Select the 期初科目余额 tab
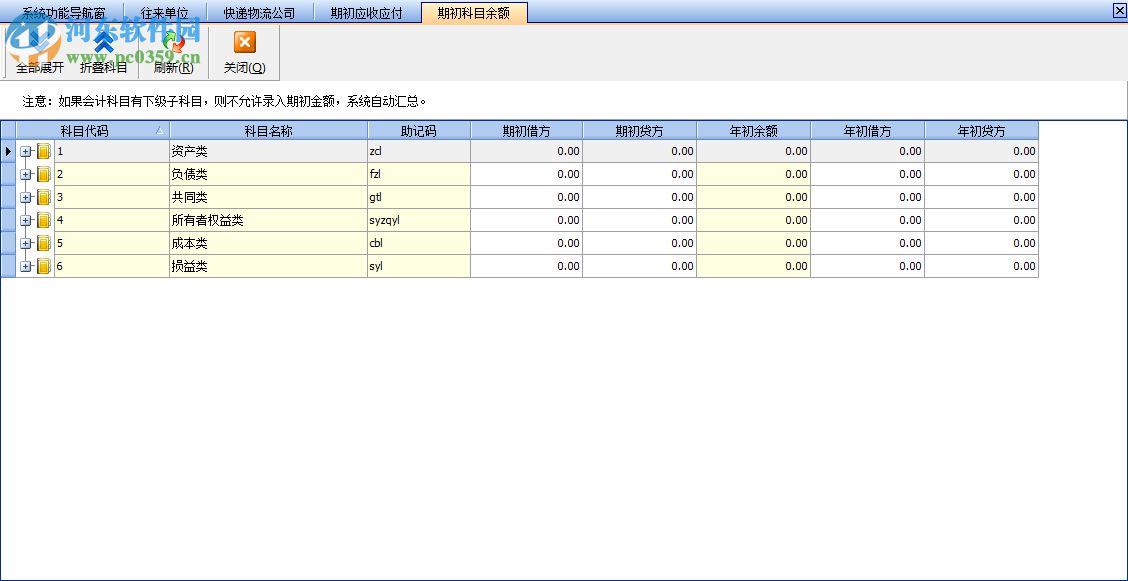This screenshot has width=1128, height=581. coord(474,13)
